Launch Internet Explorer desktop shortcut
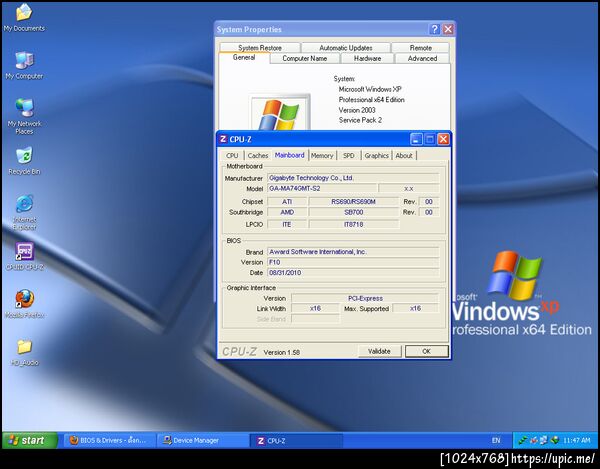600x469 pixels. tap(24, 212)
